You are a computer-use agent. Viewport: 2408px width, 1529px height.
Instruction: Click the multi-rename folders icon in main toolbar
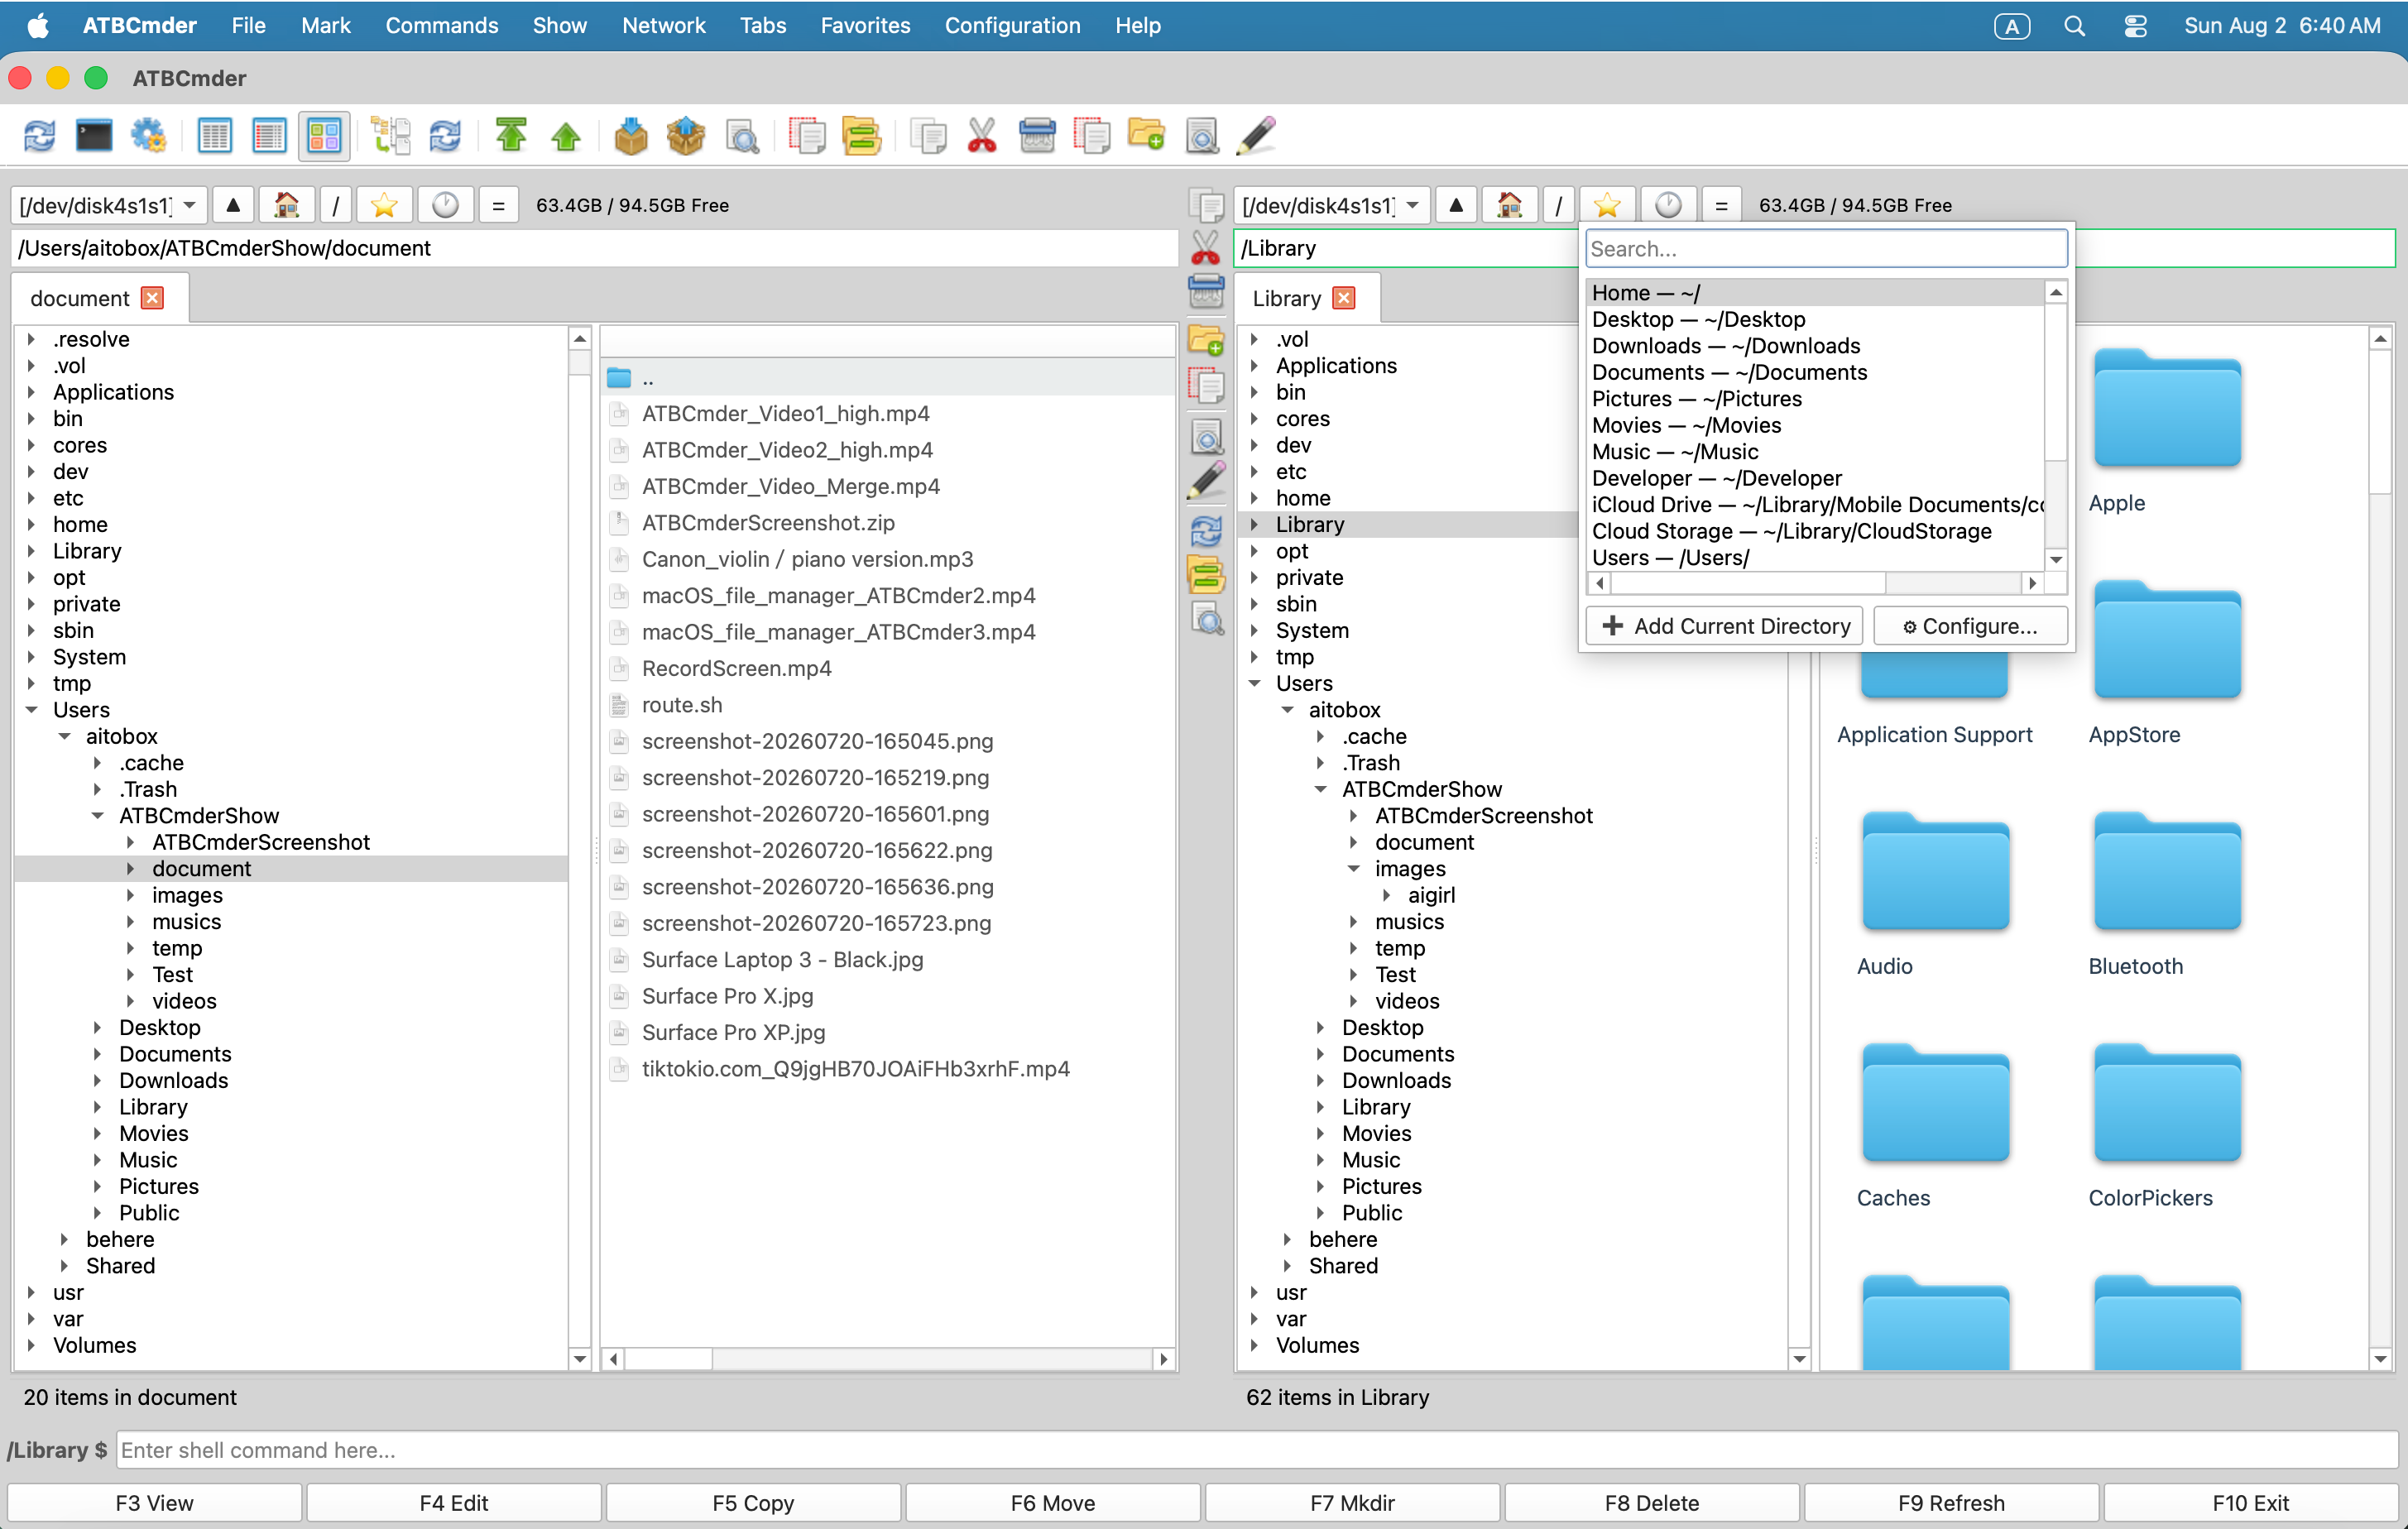pyautogui.click(x=861, y=135)
